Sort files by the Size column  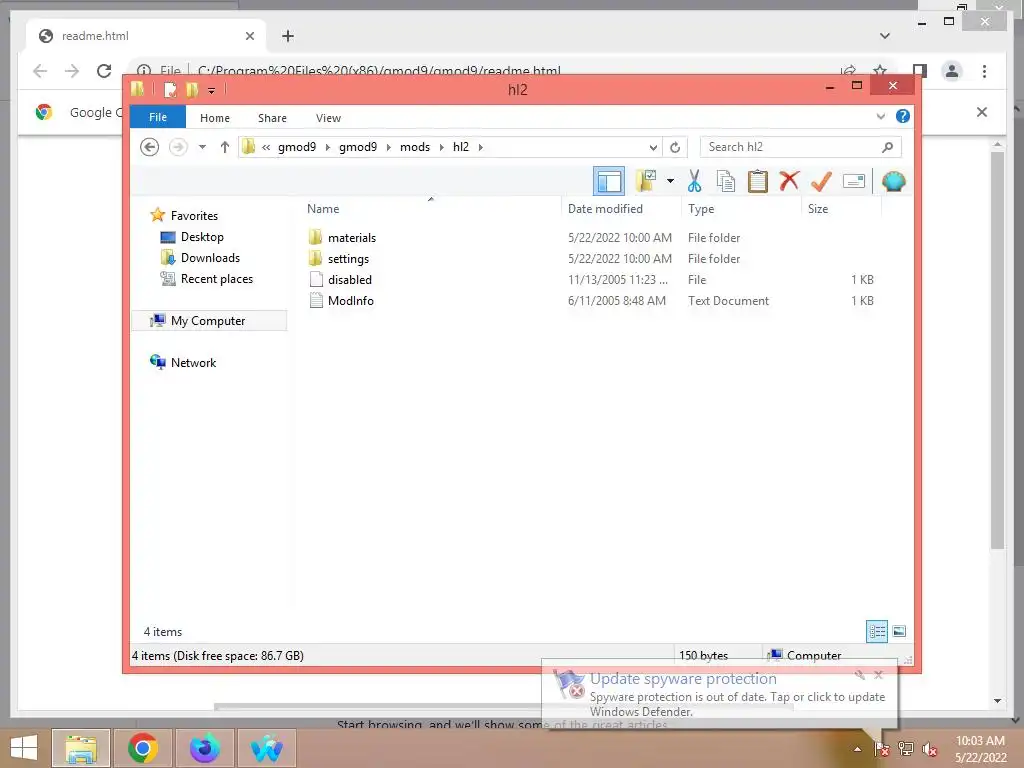coord(818,209)
